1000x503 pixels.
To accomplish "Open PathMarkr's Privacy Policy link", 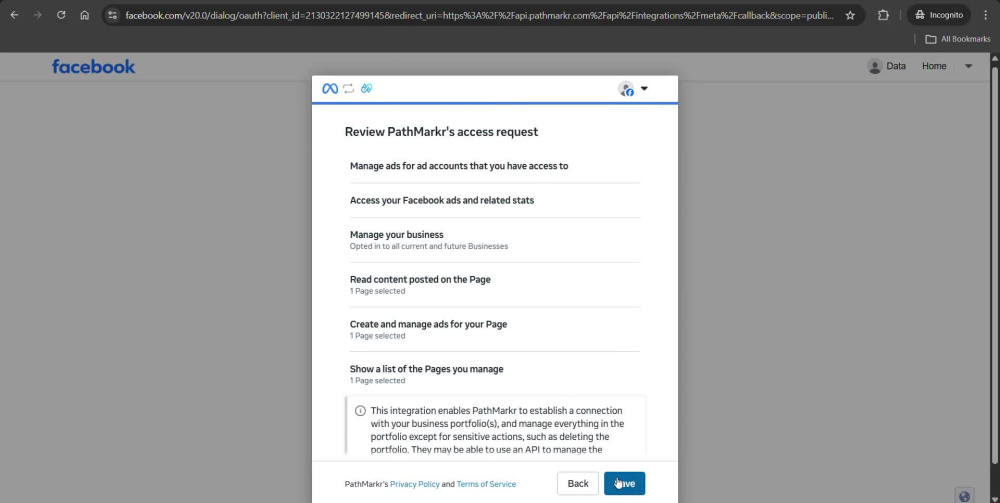I will 415,485.
